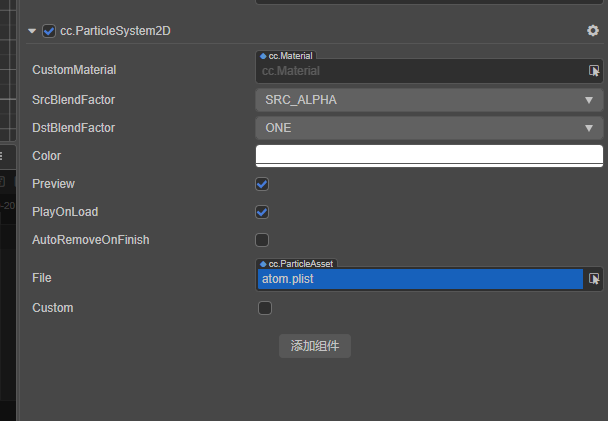Viewport: 608px width, 421px height.
Task: Select the atom.plist File field
Action: pos(420,279)
